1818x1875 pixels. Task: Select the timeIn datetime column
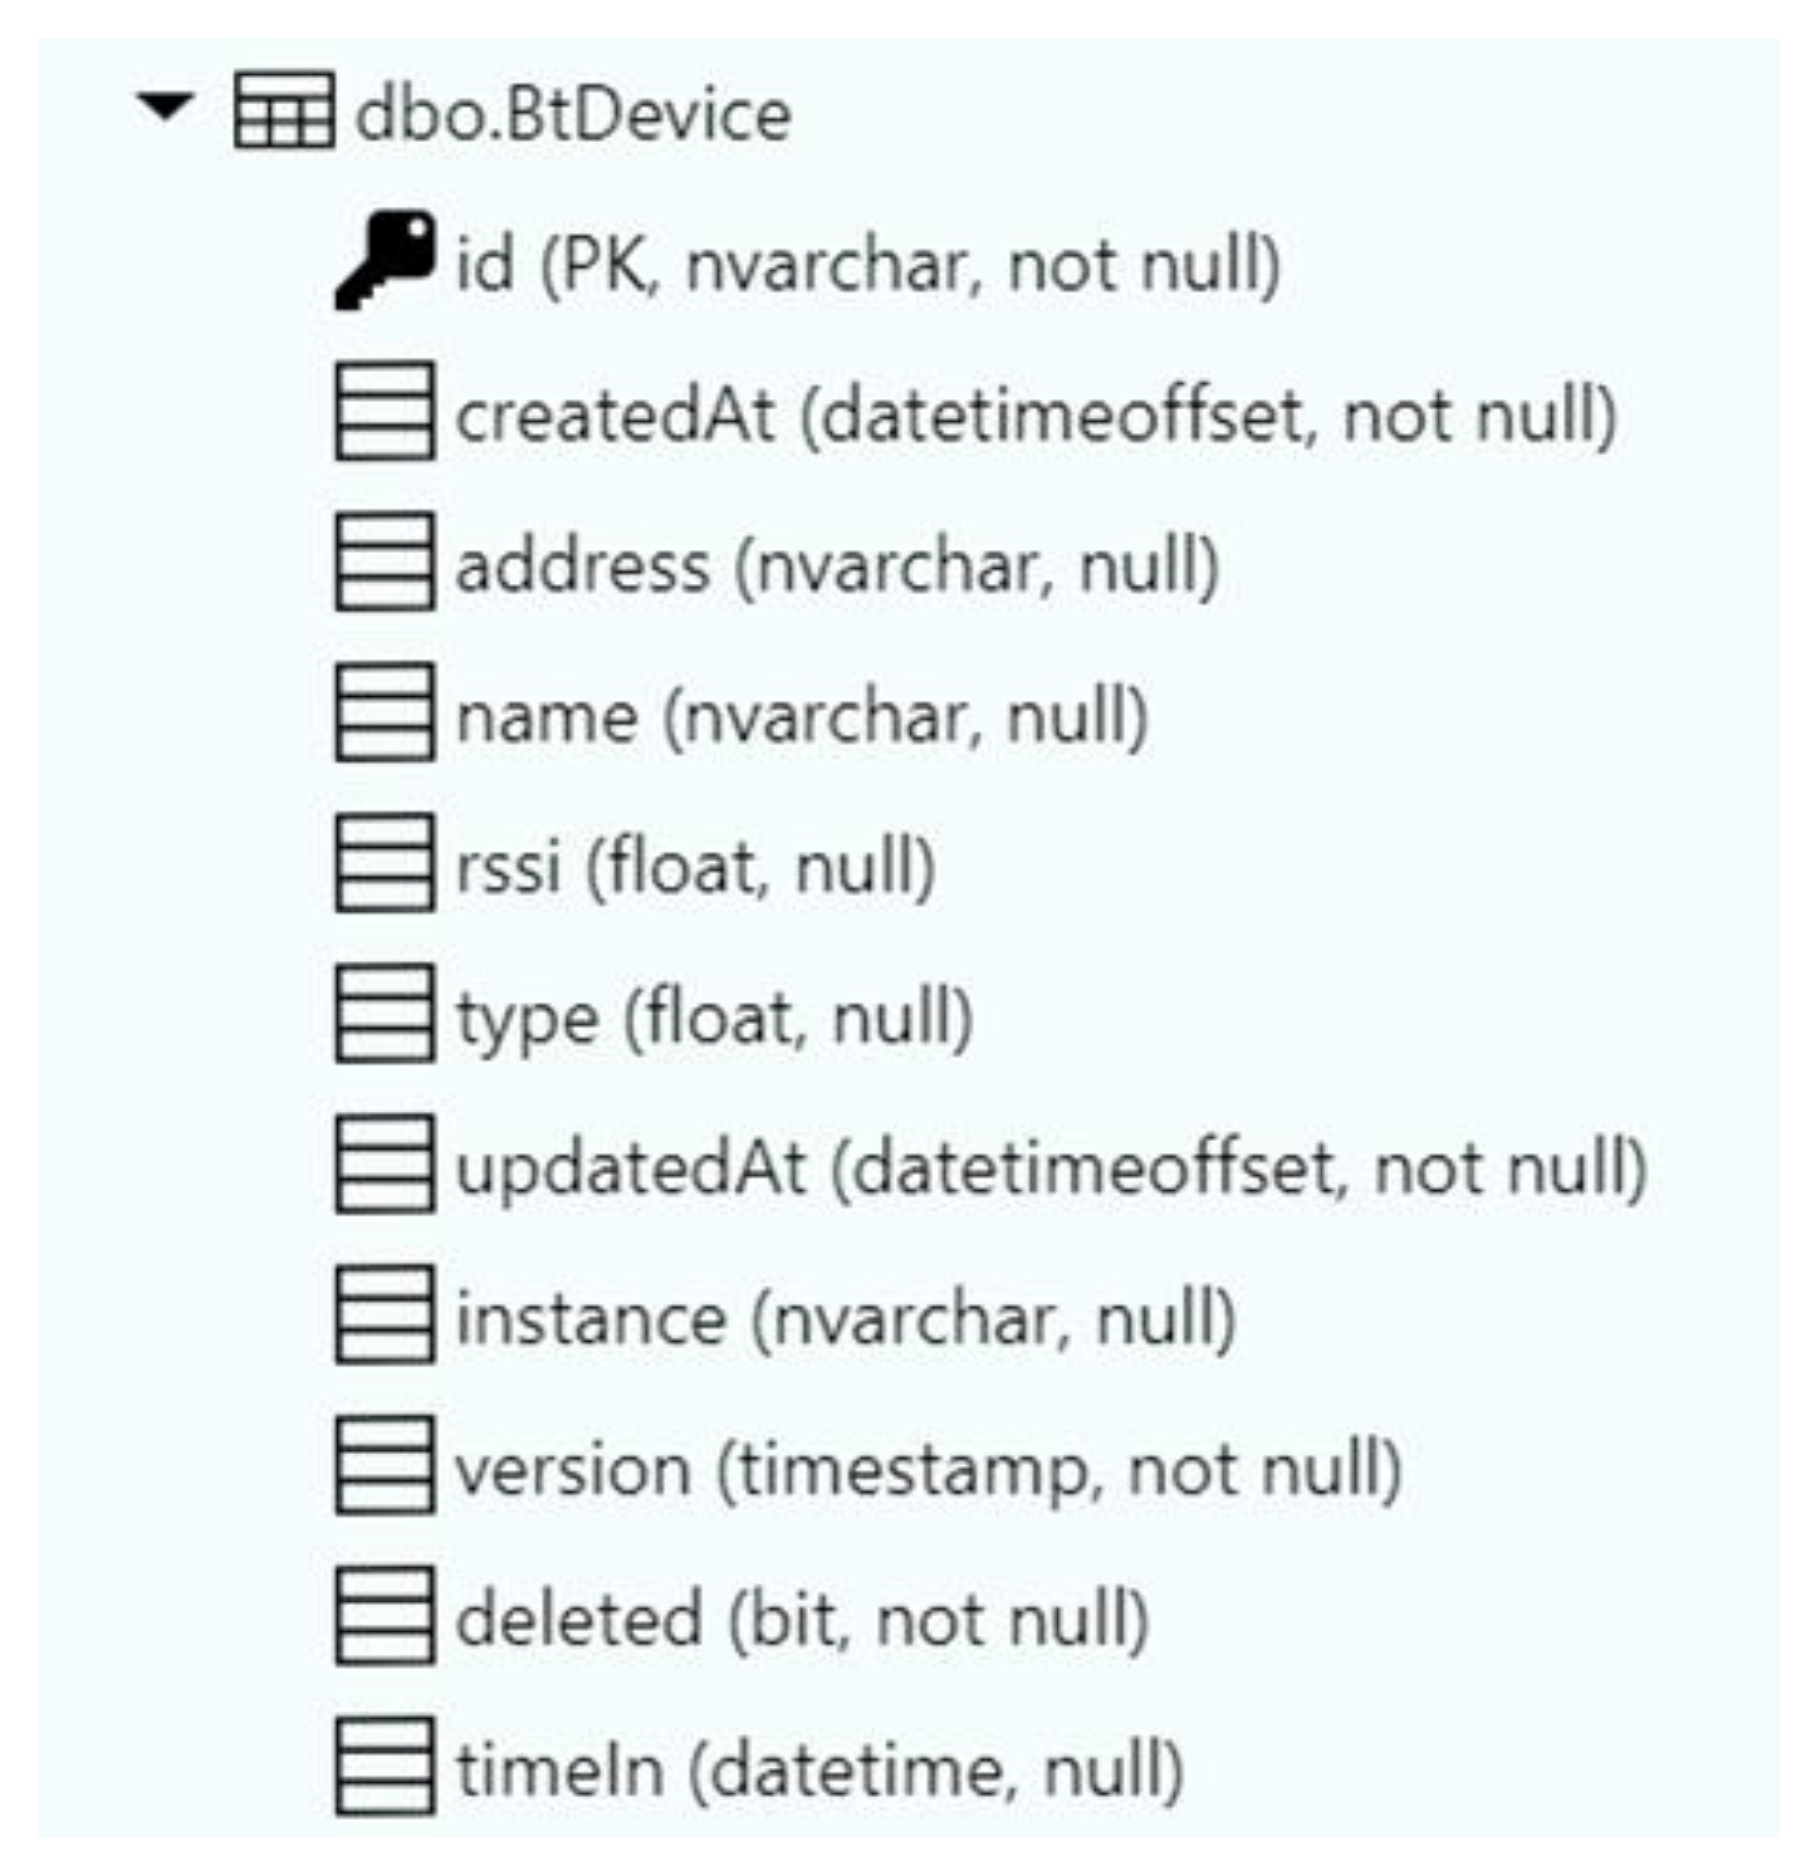[820, 1770]
